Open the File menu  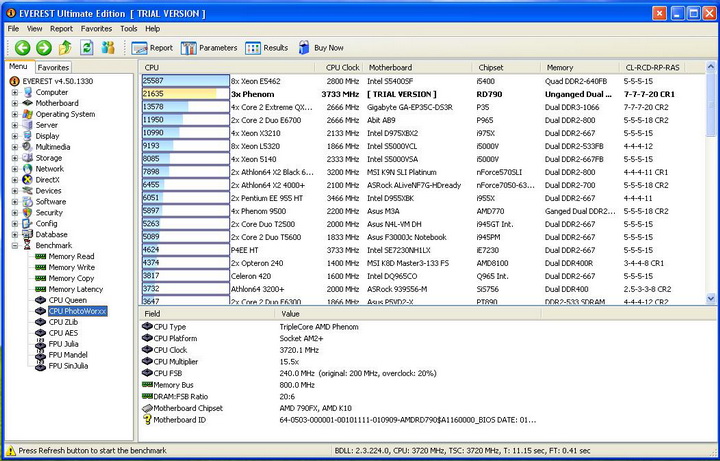pos(13,28)
